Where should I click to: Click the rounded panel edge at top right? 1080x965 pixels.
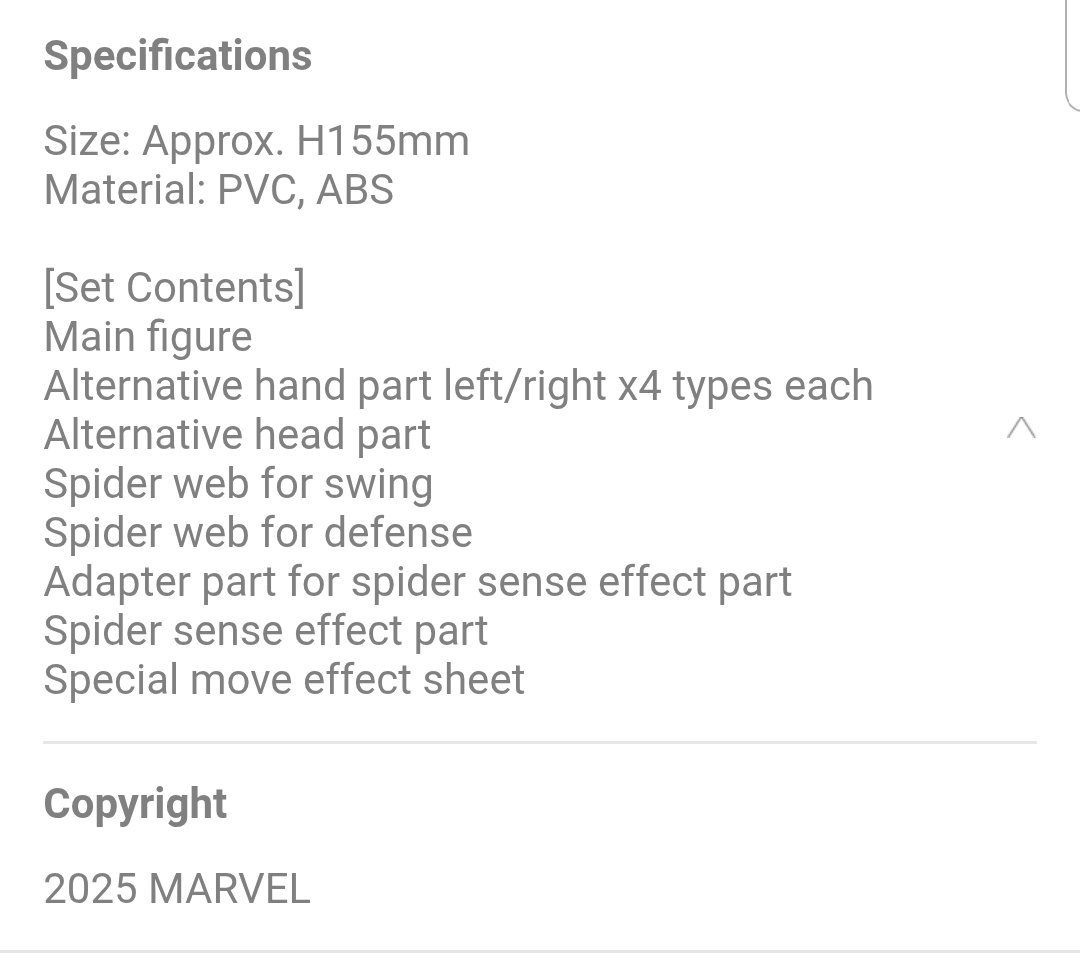[x=1072, y=55]
